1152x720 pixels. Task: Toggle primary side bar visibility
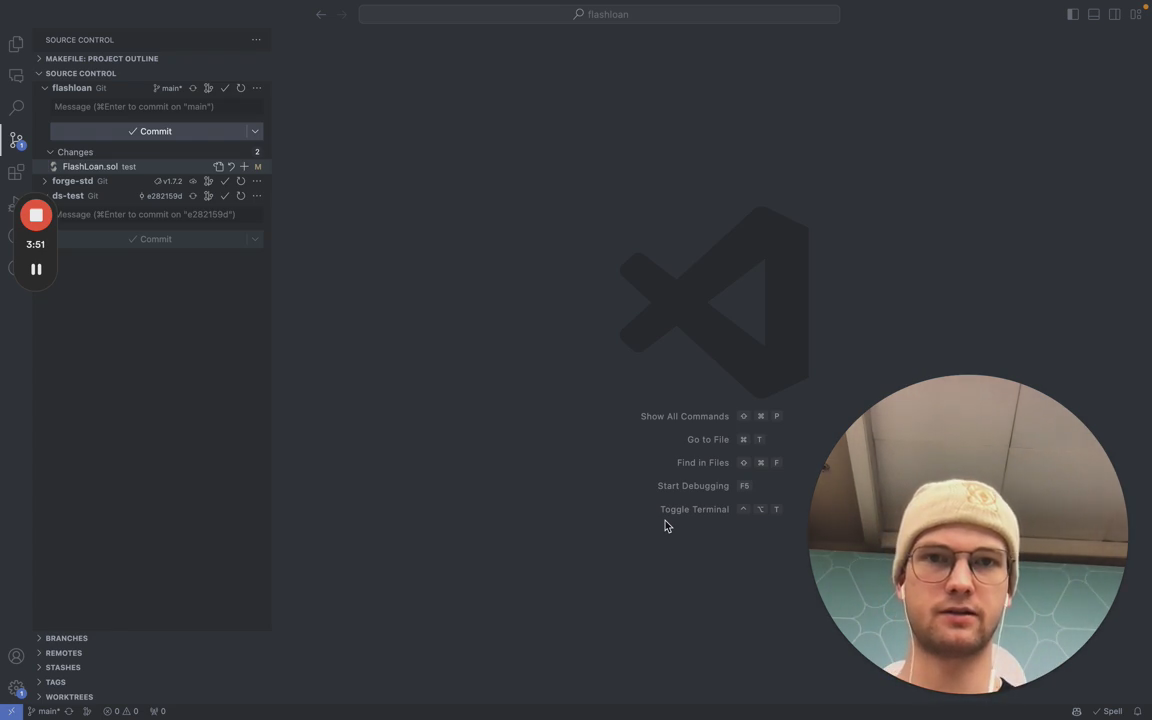coord(1073,14)
